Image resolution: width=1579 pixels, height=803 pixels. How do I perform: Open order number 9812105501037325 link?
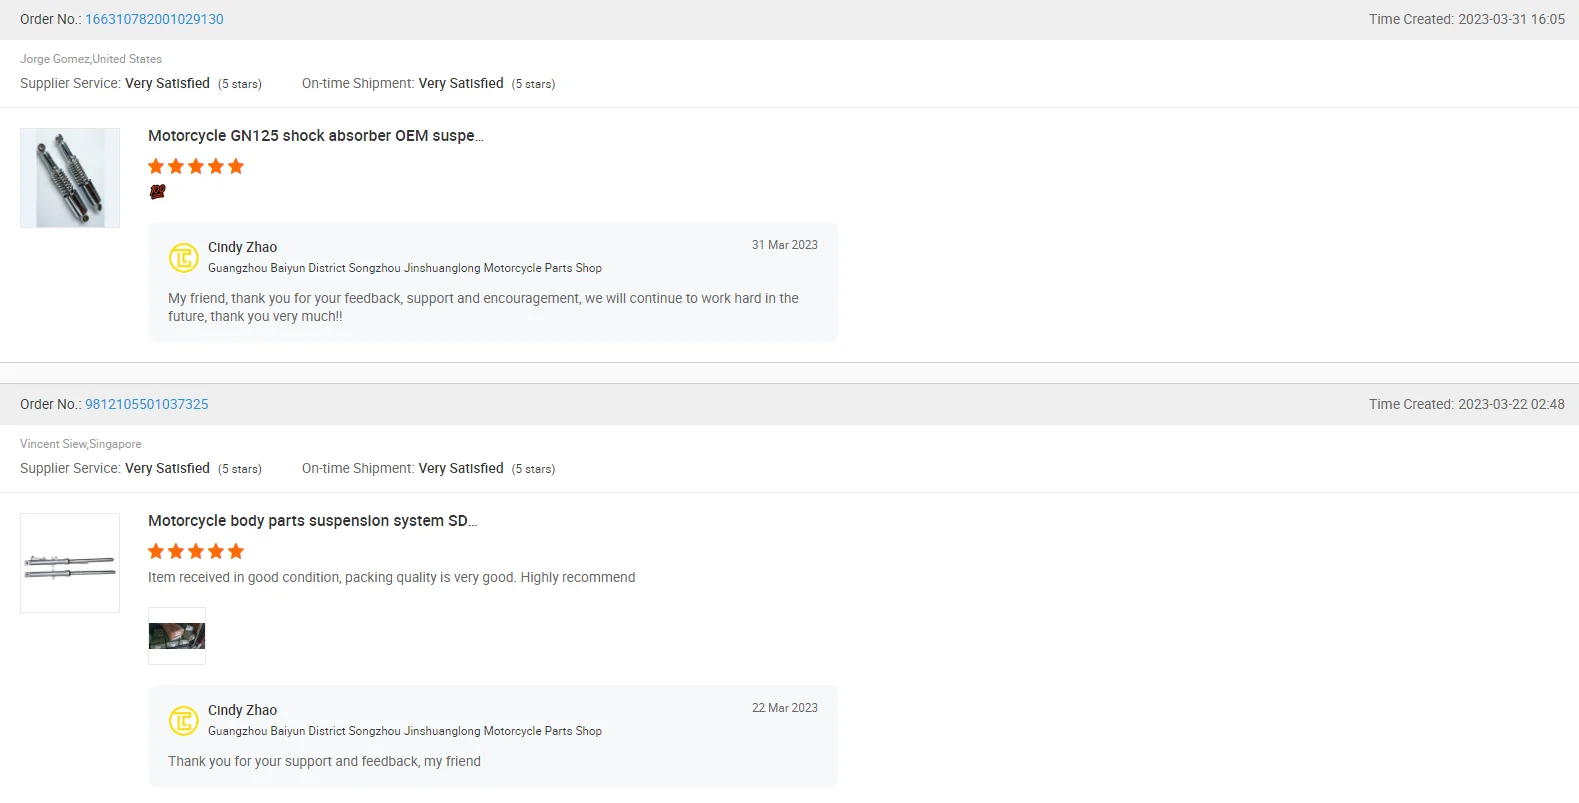coord(147,404)
